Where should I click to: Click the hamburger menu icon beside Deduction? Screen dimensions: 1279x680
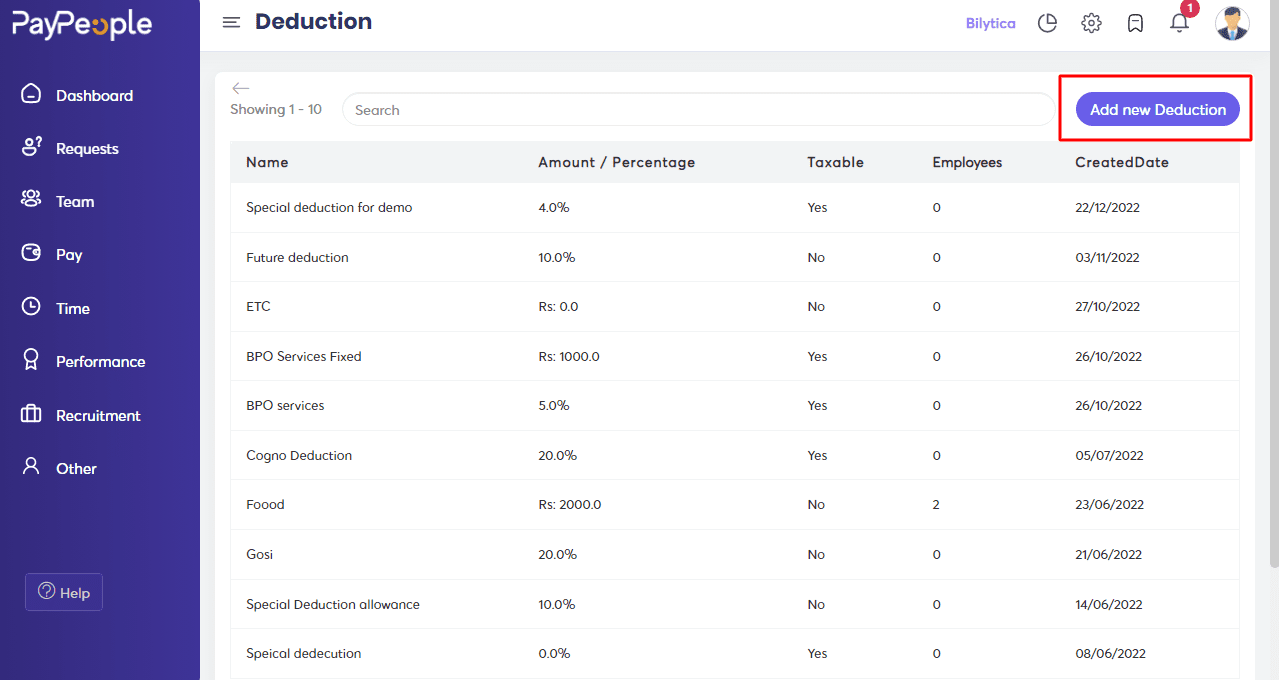click(231, 23)
